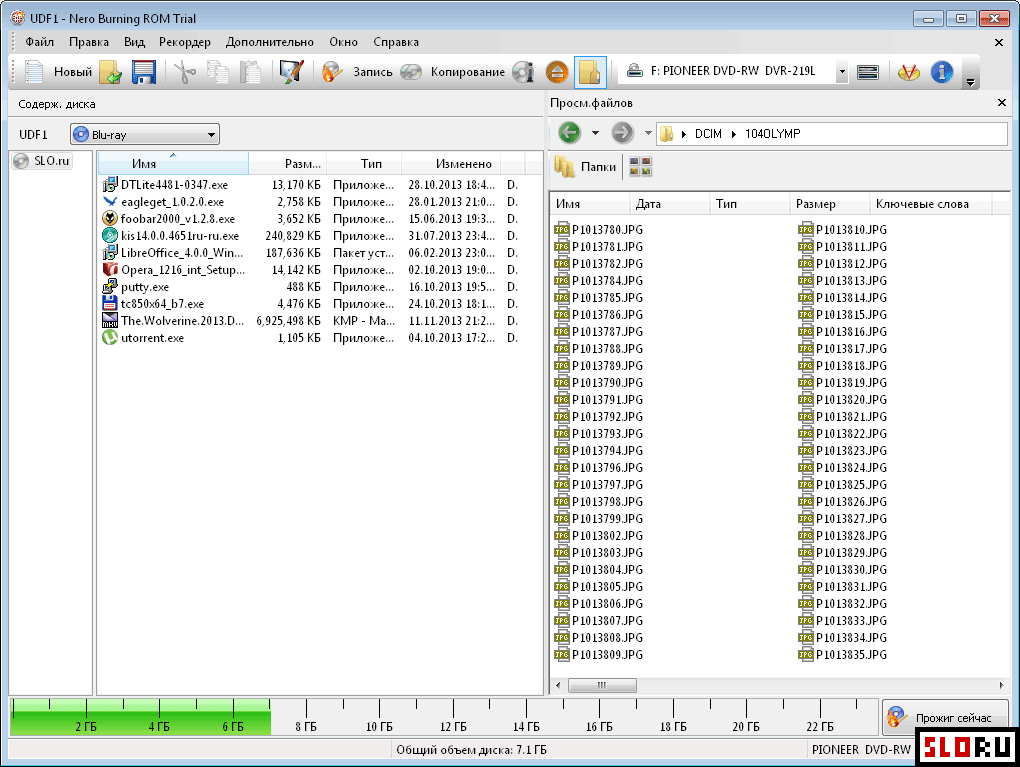Save compilation with the floppy disk icon
The width and height of the screenshot is (1020, 767).
(x=144, y=72)
